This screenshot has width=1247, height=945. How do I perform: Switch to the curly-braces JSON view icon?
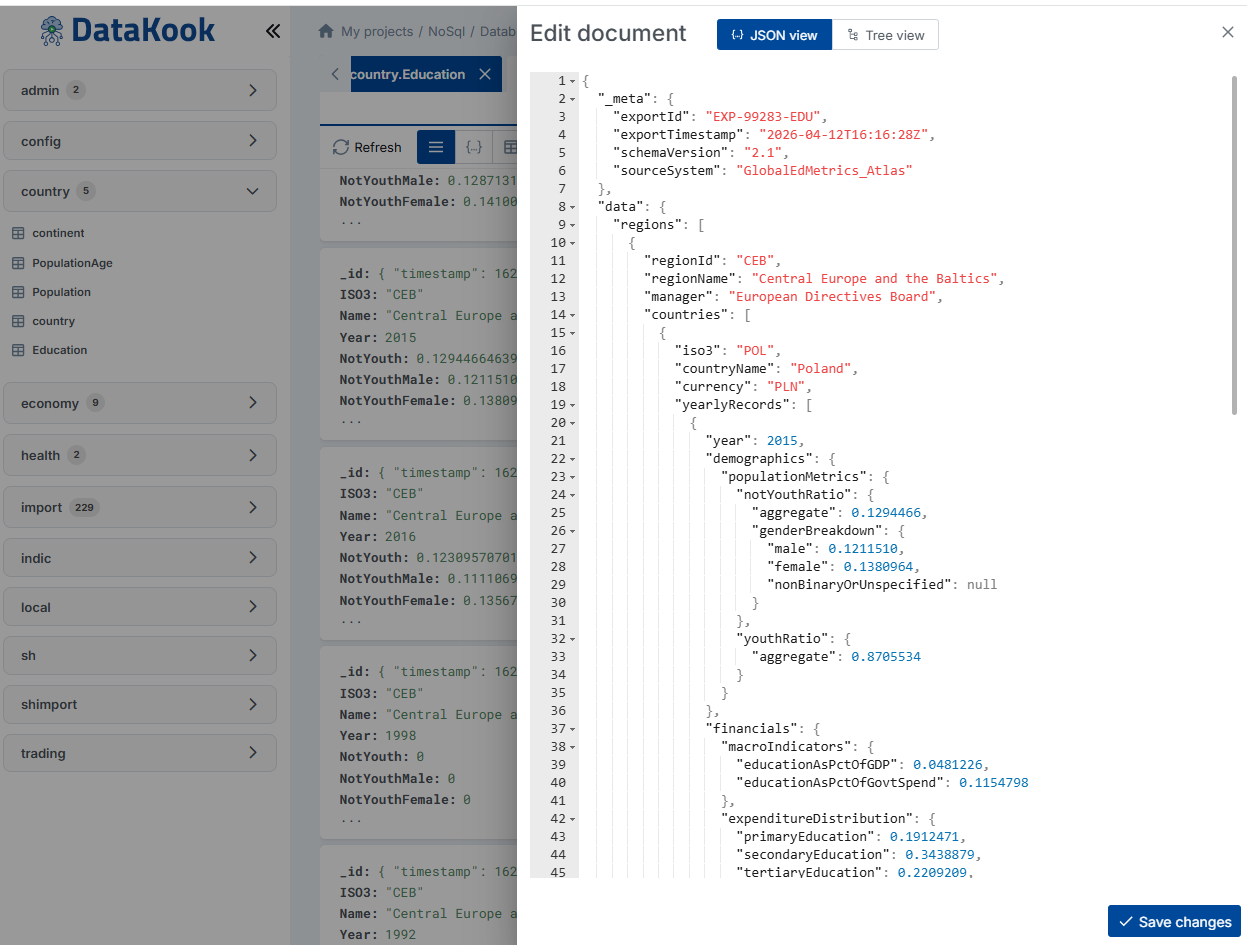click(x=474, y=147)
